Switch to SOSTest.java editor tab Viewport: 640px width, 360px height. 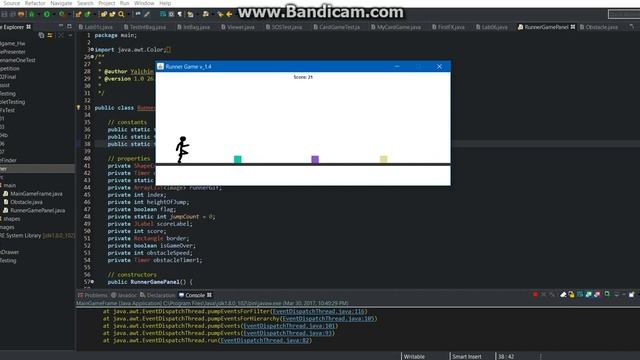[284, 27]
